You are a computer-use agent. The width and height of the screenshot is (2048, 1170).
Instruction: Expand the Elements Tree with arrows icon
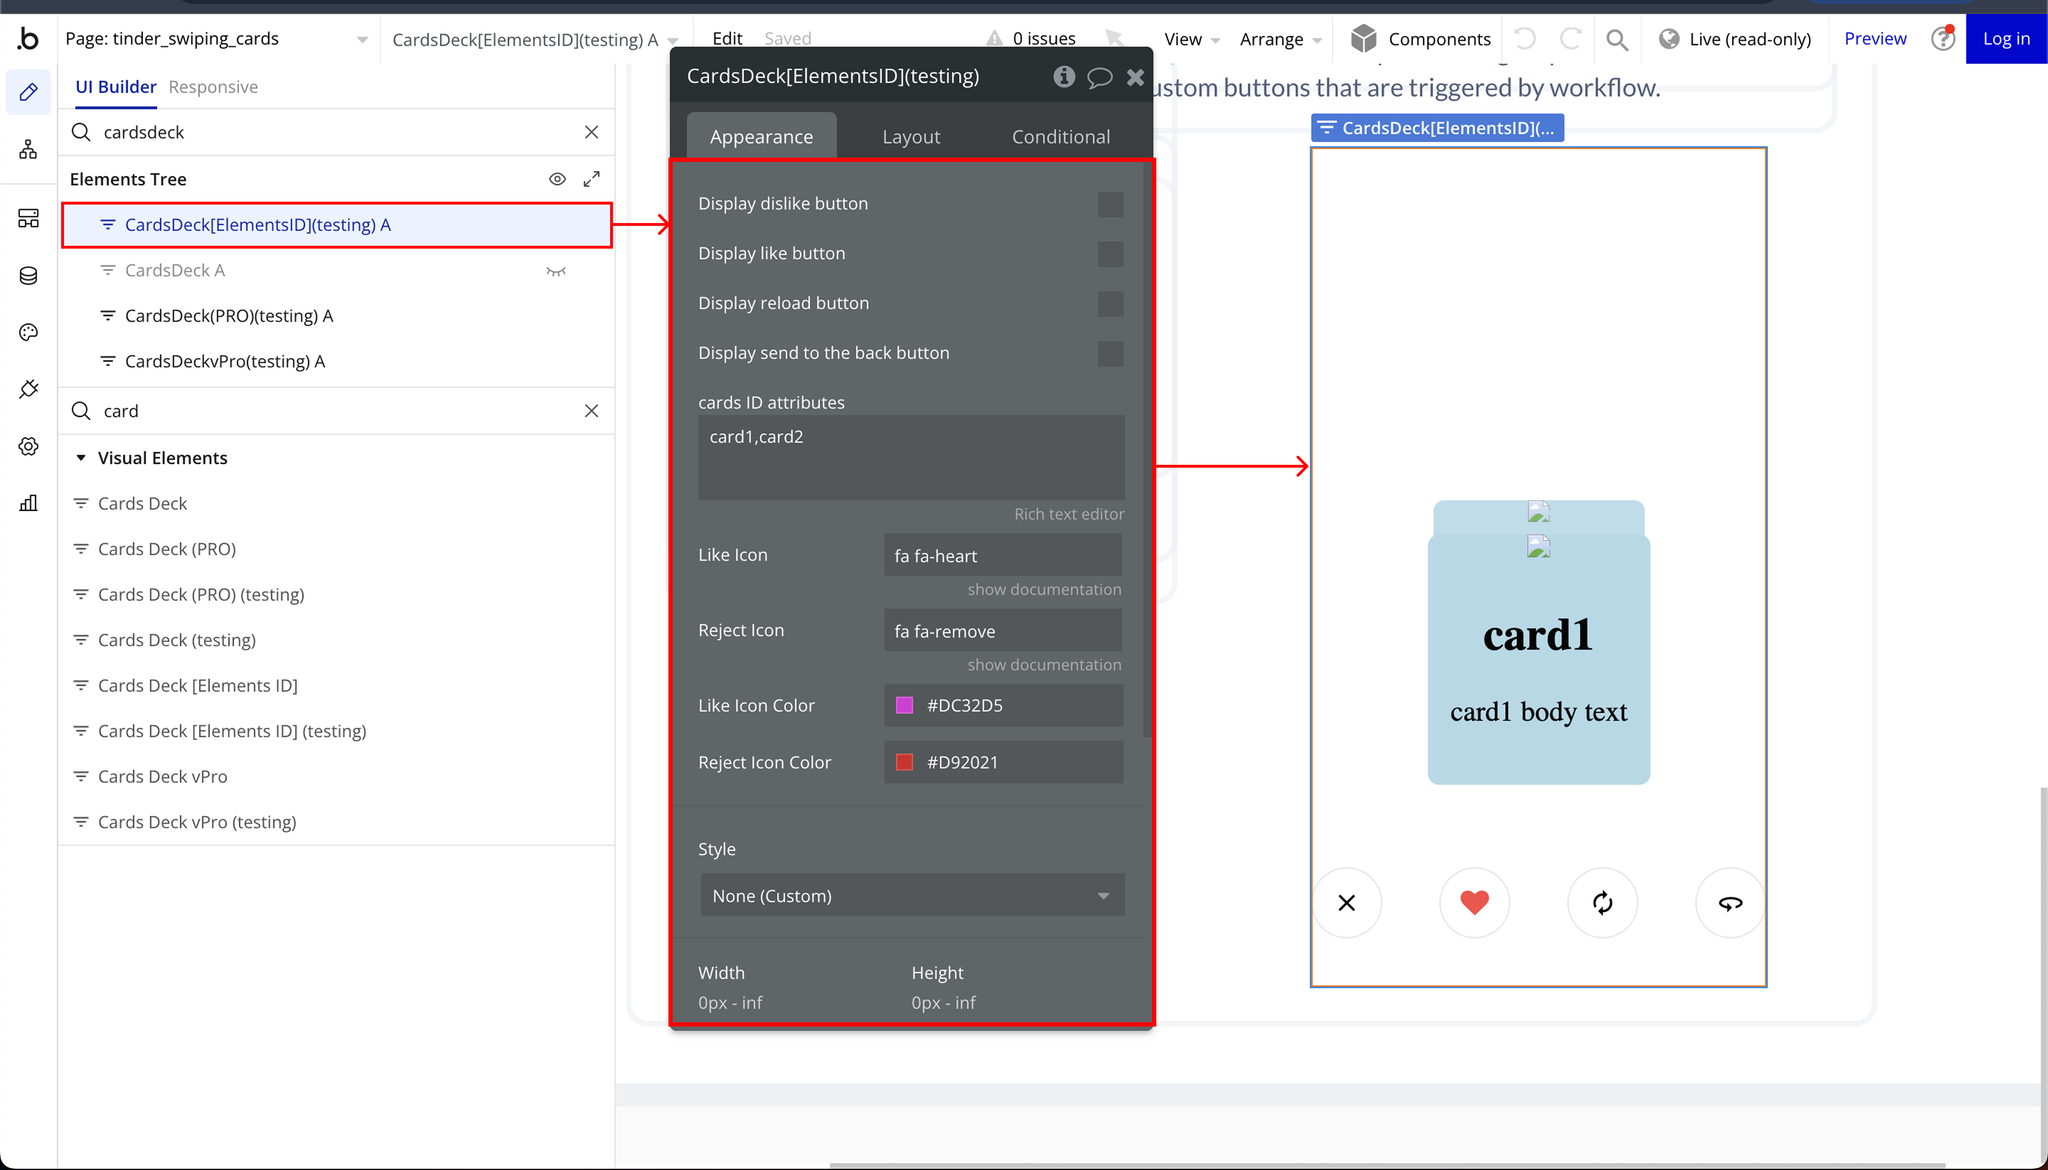[592, 179]
